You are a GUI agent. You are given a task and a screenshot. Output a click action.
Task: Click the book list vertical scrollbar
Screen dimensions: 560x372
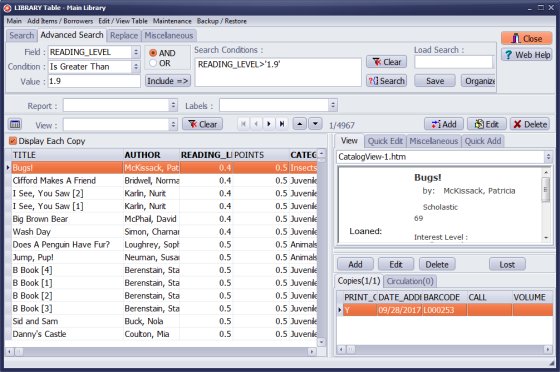(x=321, y=248)
